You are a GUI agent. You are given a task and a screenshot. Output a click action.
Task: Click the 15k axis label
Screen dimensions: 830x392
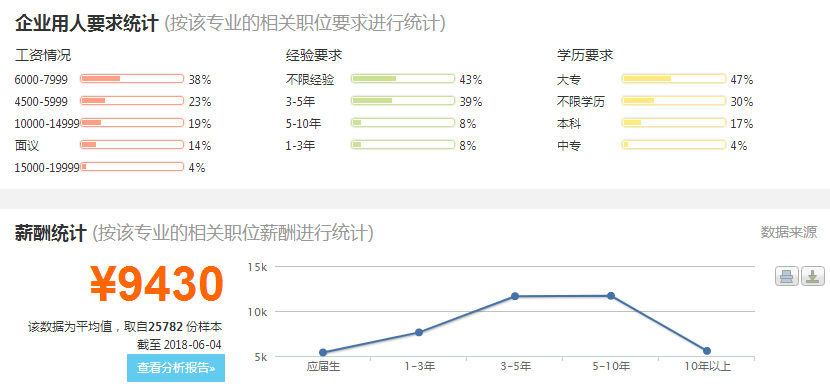pos(258,267)
